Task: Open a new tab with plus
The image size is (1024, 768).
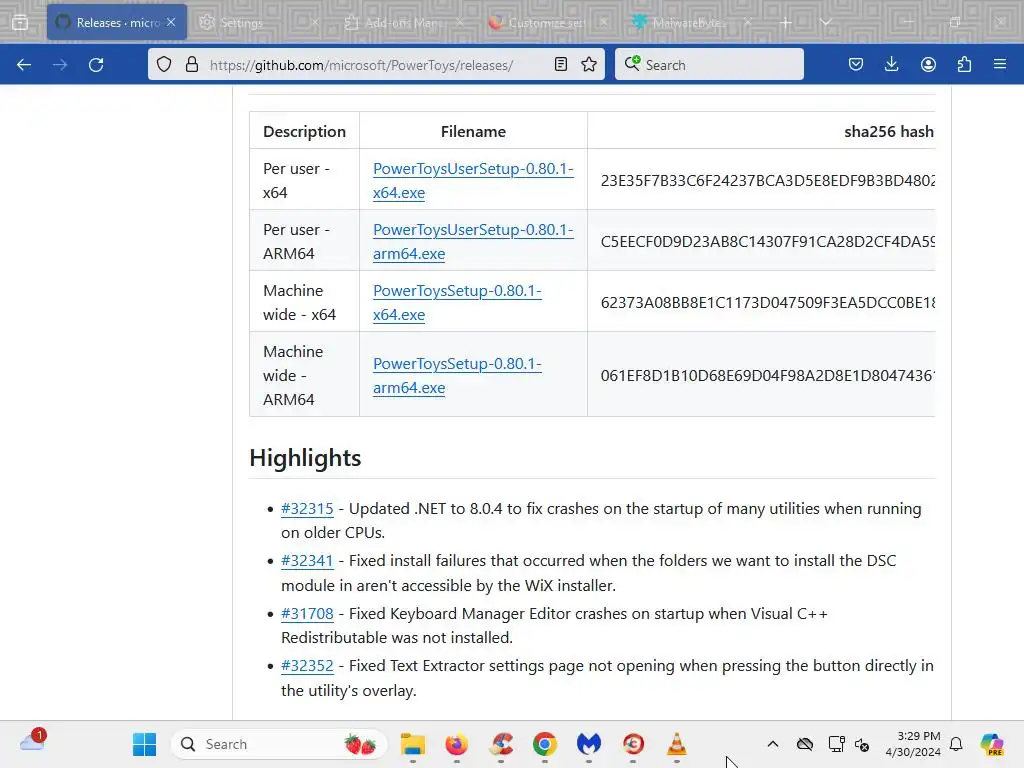Action: tap(786, 22)
